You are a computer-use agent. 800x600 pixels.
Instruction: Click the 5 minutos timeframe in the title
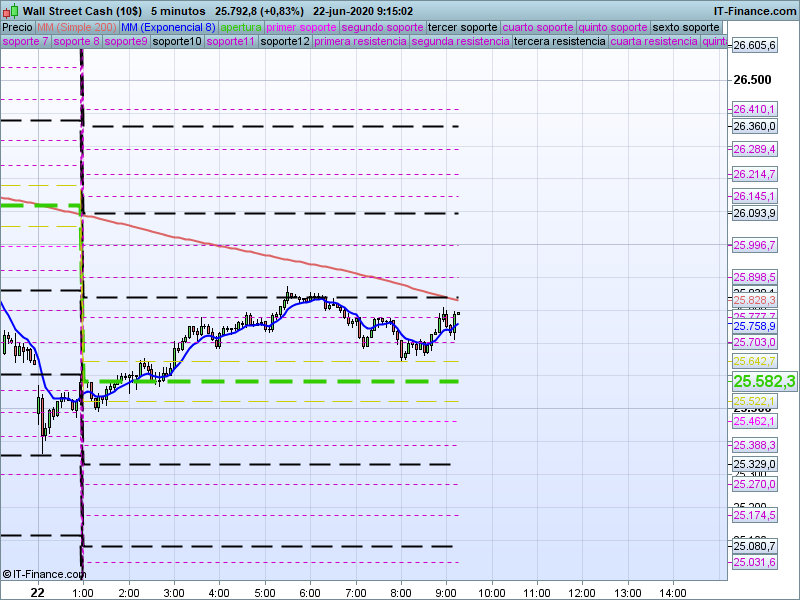(178, 11)
